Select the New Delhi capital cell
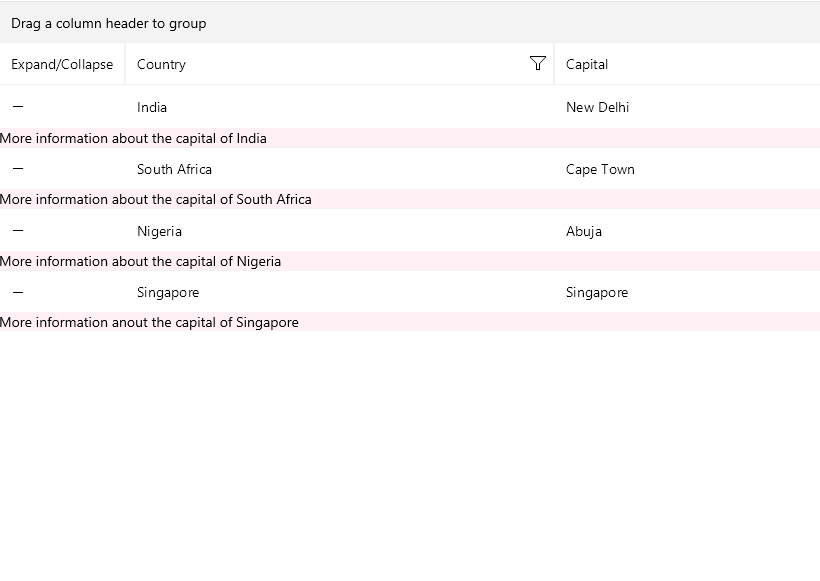Image resolution: width=820 pixels, height=581 pixels. [597, 107]
